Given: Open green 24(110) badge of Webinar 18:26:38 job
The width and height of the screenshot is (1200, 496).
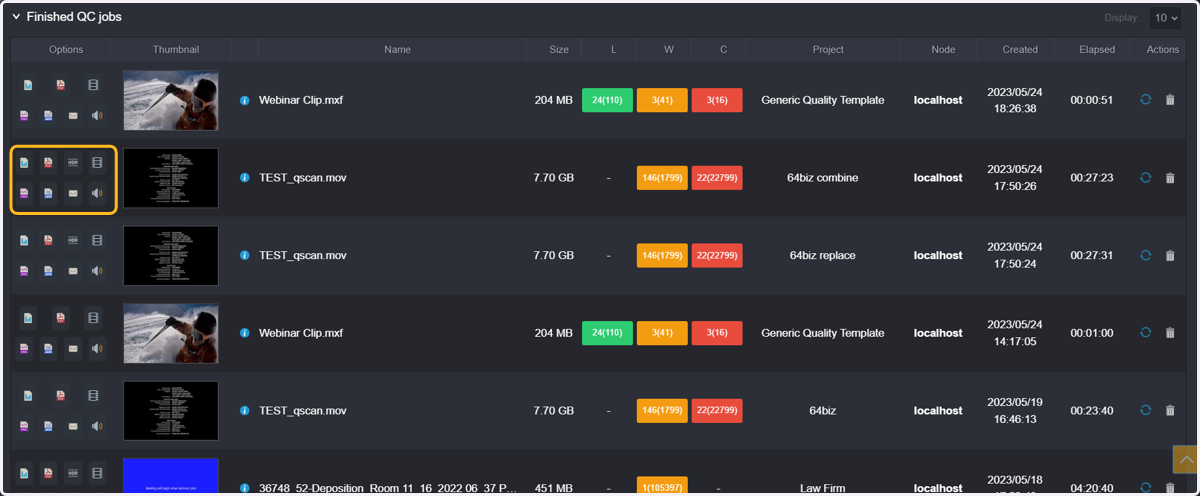Looking at the screenshot, I should click(608, 100).
